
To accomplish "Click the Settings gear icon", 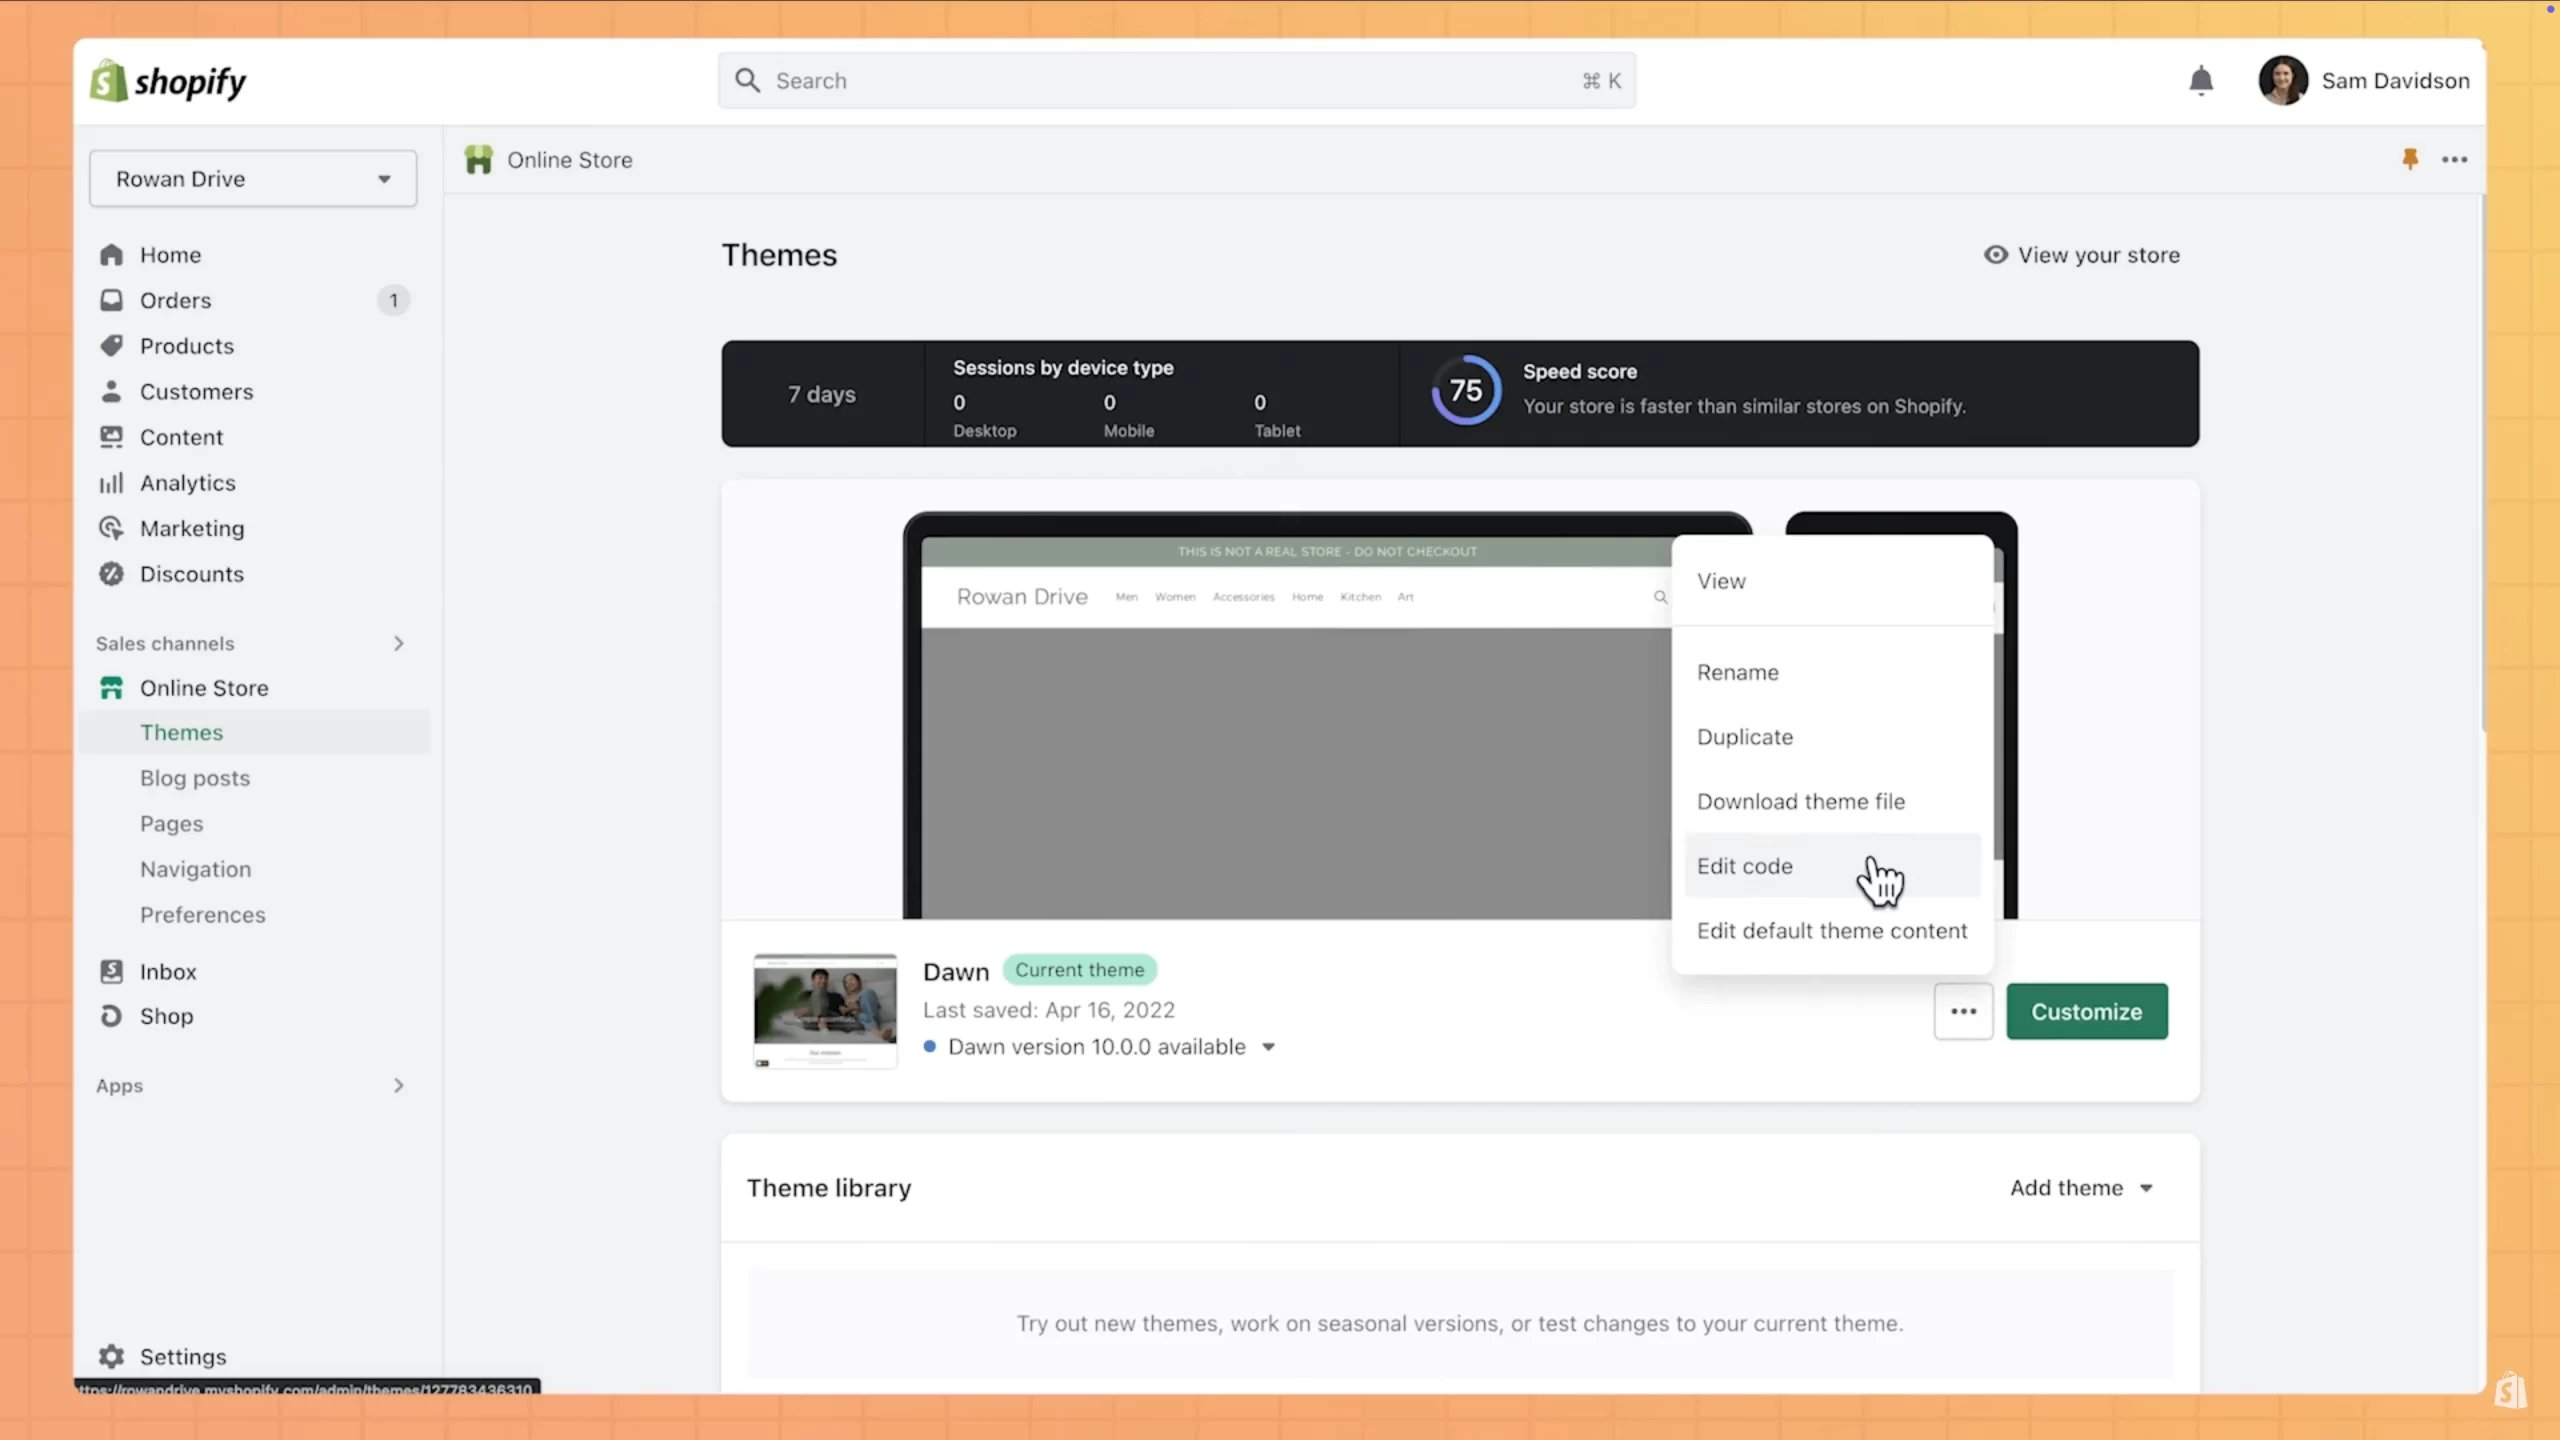I will click(x=111, y=1356).
